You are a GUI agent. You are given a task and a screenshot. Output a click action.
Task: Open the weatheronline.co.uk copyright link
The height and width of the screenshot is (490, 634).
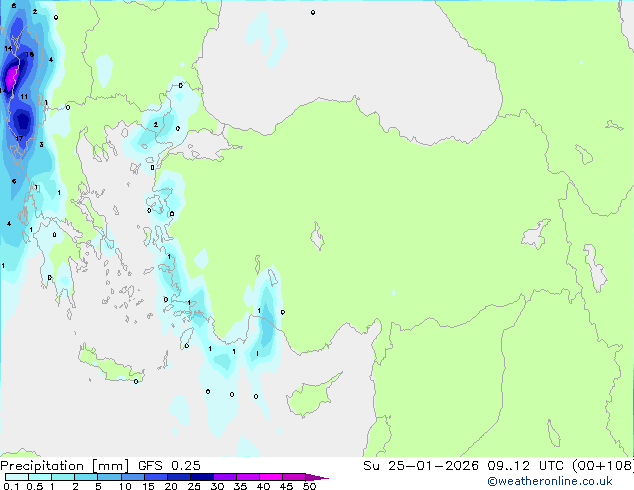pos(550,481)
